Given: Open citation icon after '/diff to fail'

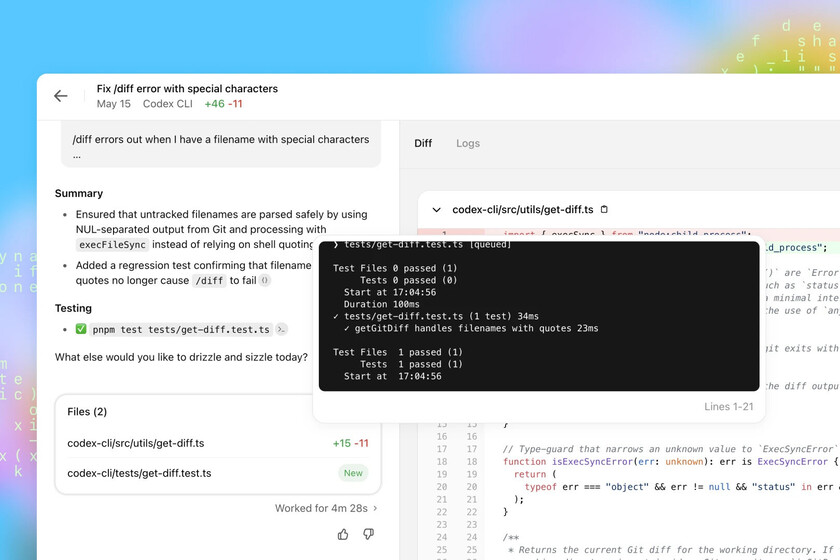Looking at the screenshot, I should [x=265, y=280].
